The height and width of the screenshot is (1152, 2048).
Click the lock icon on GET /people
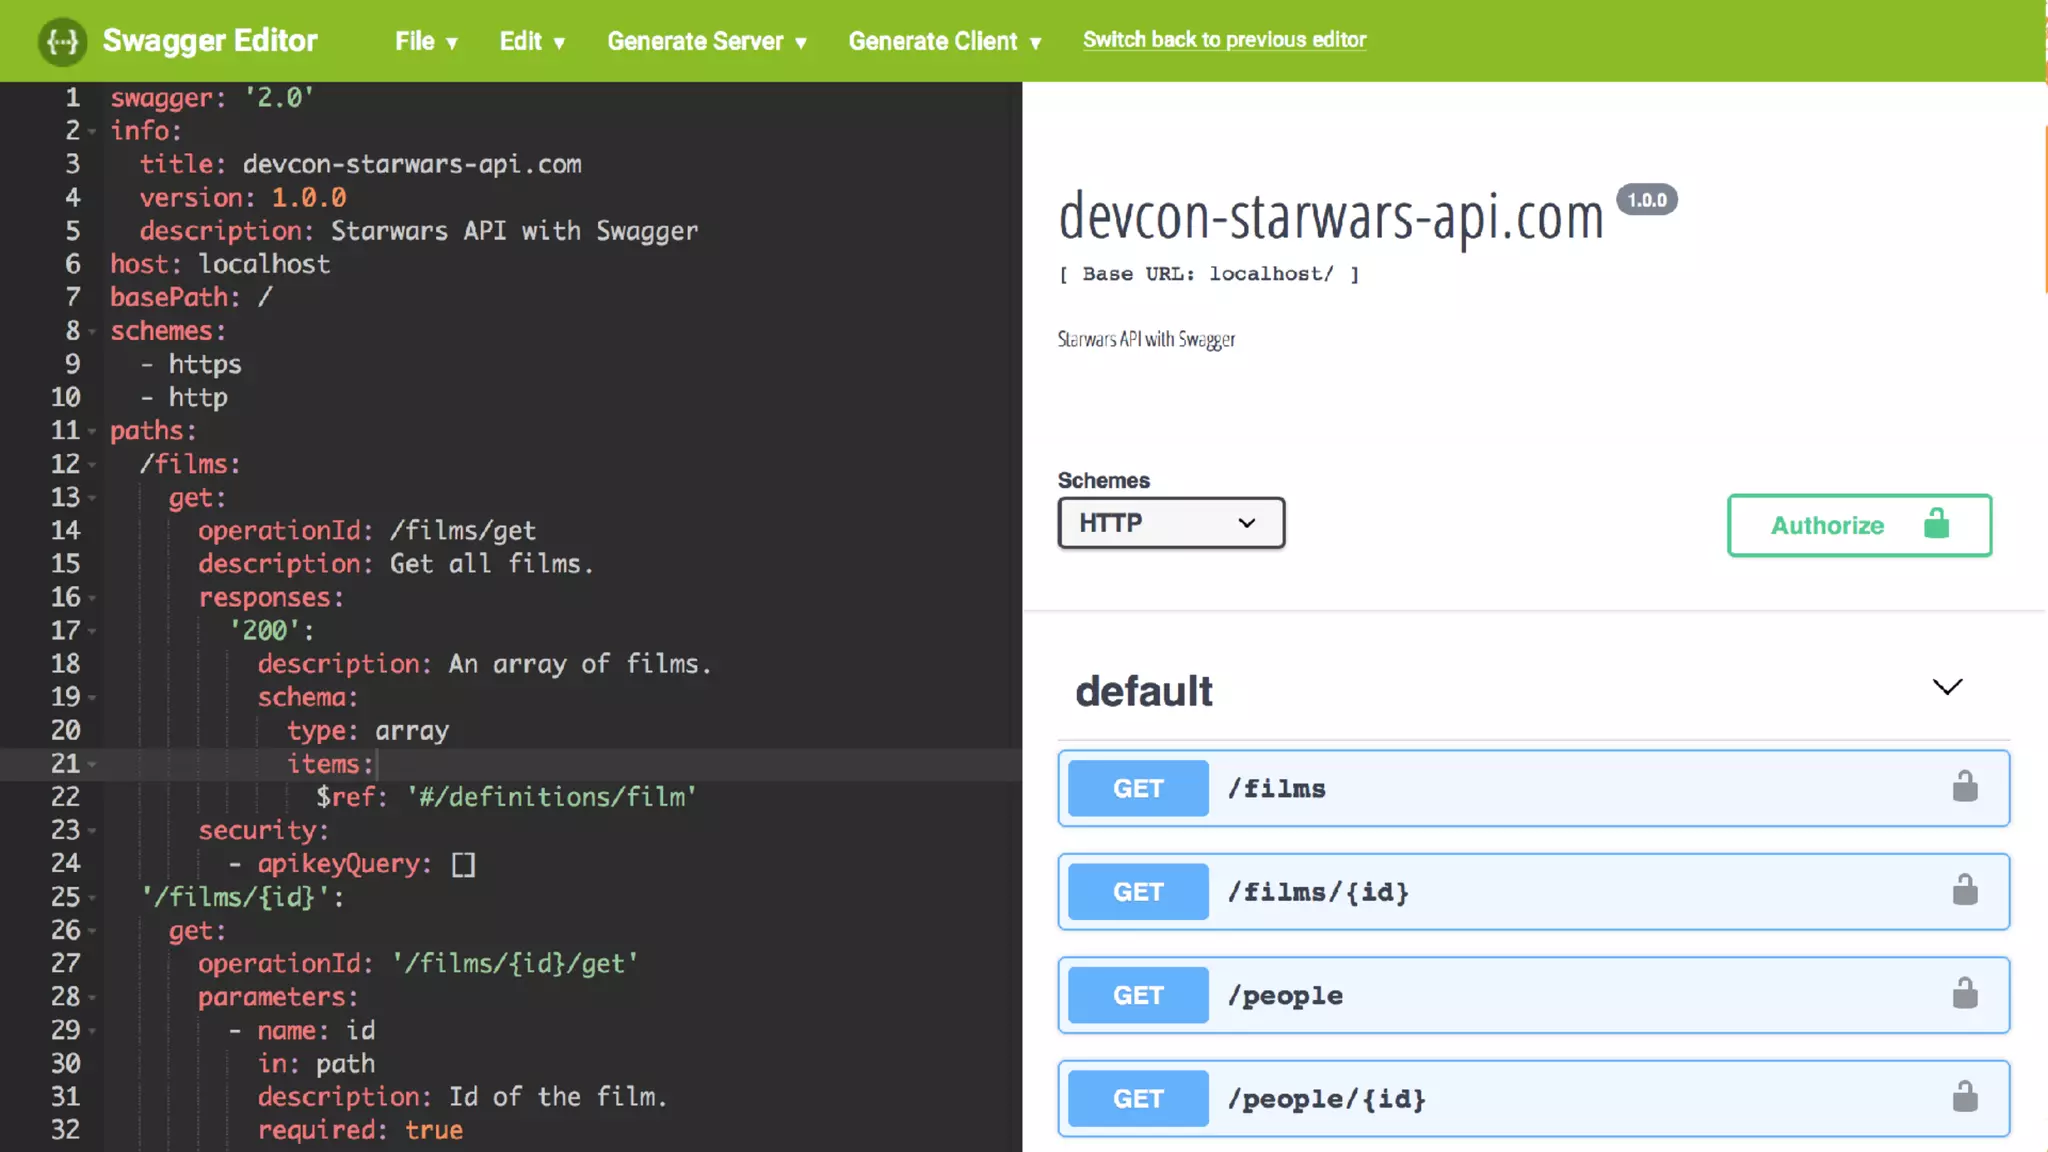pyautogui.click(x=1964, y=995)
